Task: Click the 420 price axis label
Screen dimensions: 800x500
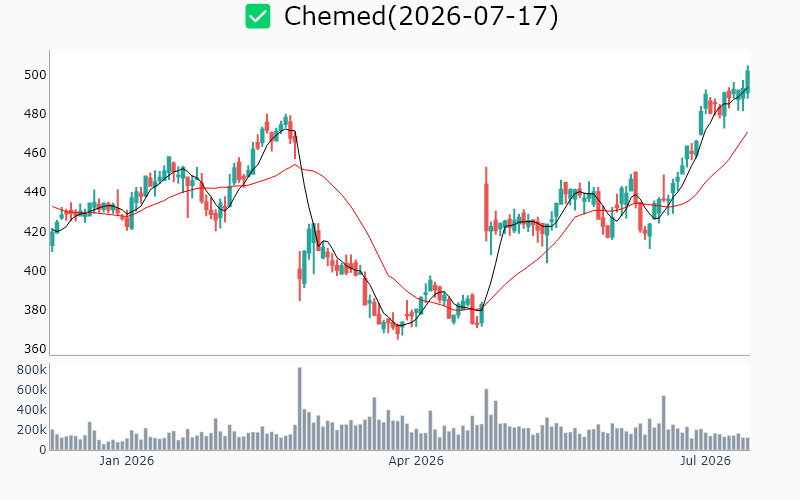Action: pos(35,232)
